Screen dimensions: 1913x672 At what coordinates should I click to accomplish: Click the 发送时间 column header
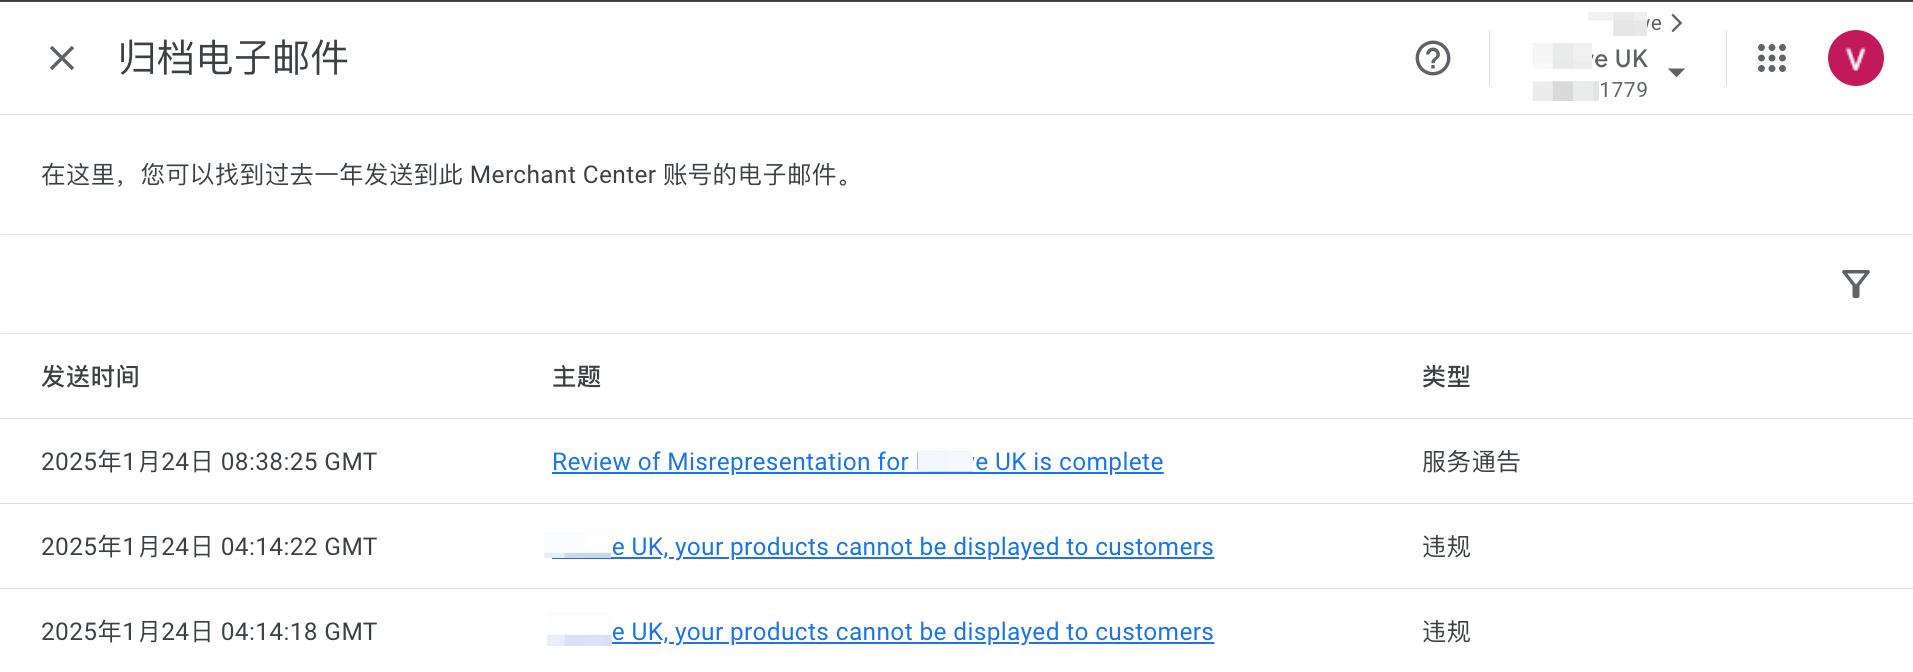90,377
